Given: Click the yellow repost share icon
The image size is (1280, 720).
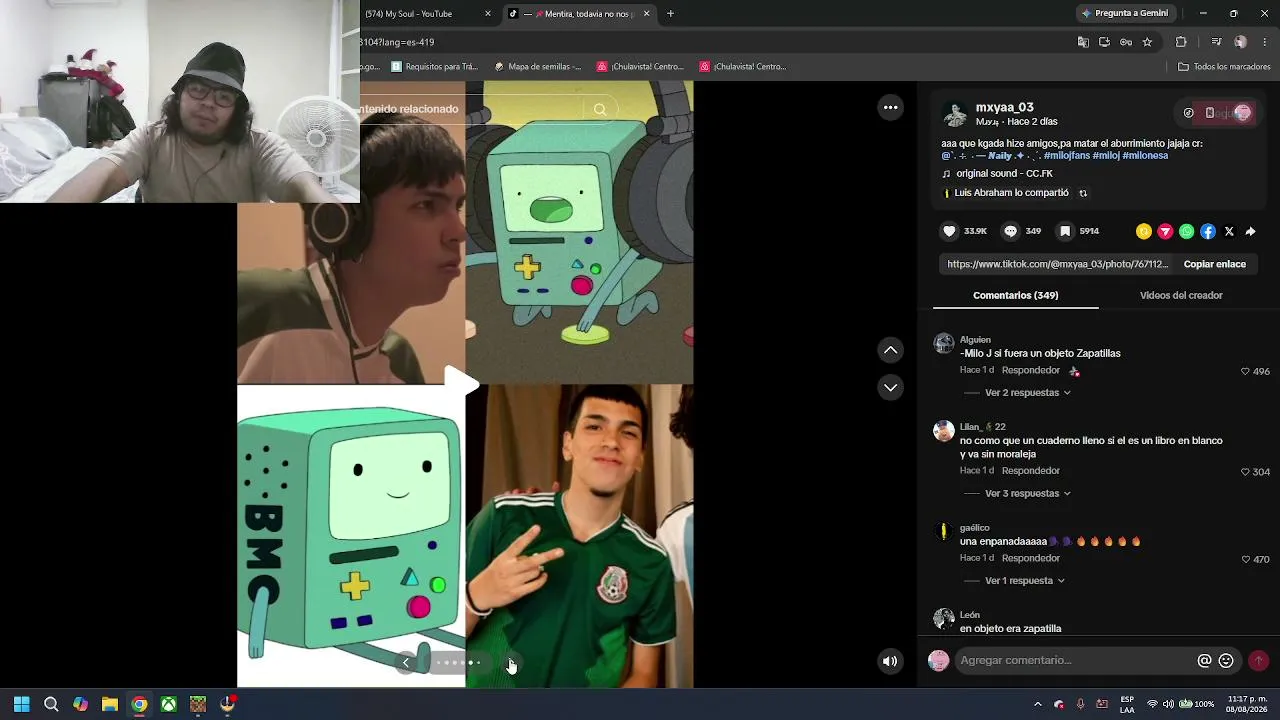Looking at the screenshot, I should point(1144,231).
